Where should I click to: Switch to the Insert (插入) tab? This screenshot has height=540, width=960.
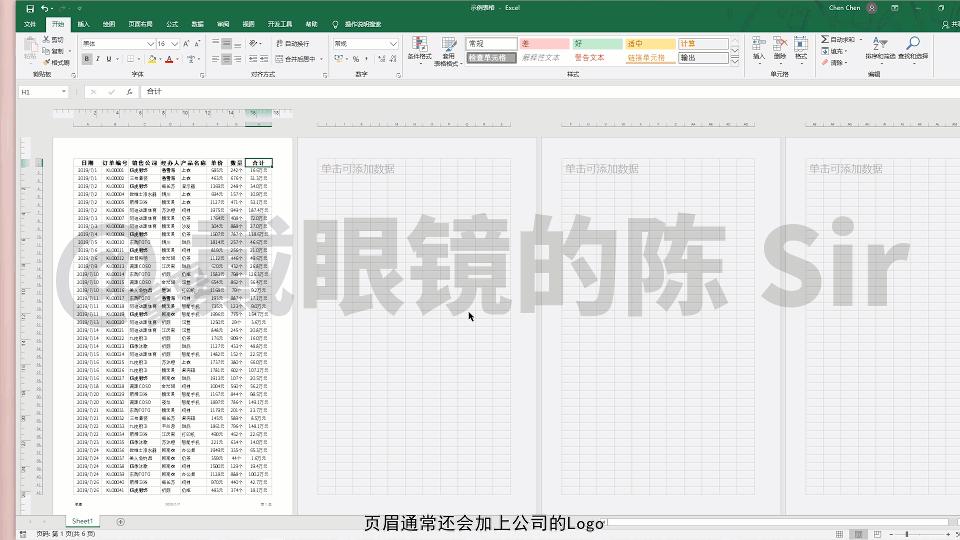84,24
